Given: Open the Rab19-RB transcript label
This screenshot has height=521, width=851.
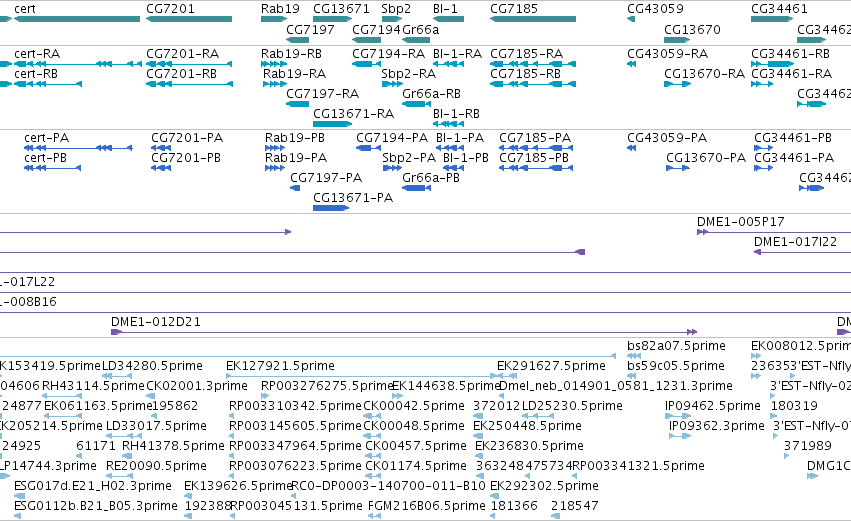Looking at the screenshot, I should tap(291, 54).
